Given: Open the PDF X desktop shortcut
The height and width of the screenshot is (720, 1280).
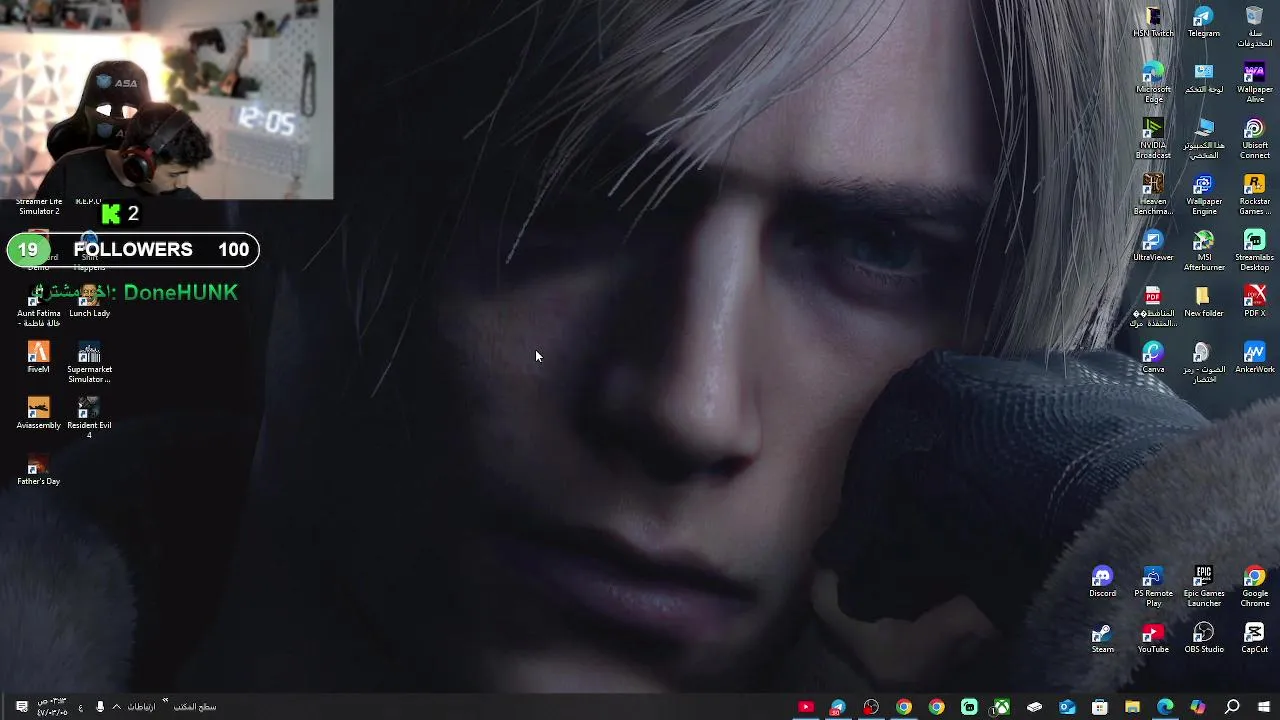Looking at the screenshot, I should coord(1254,302).
